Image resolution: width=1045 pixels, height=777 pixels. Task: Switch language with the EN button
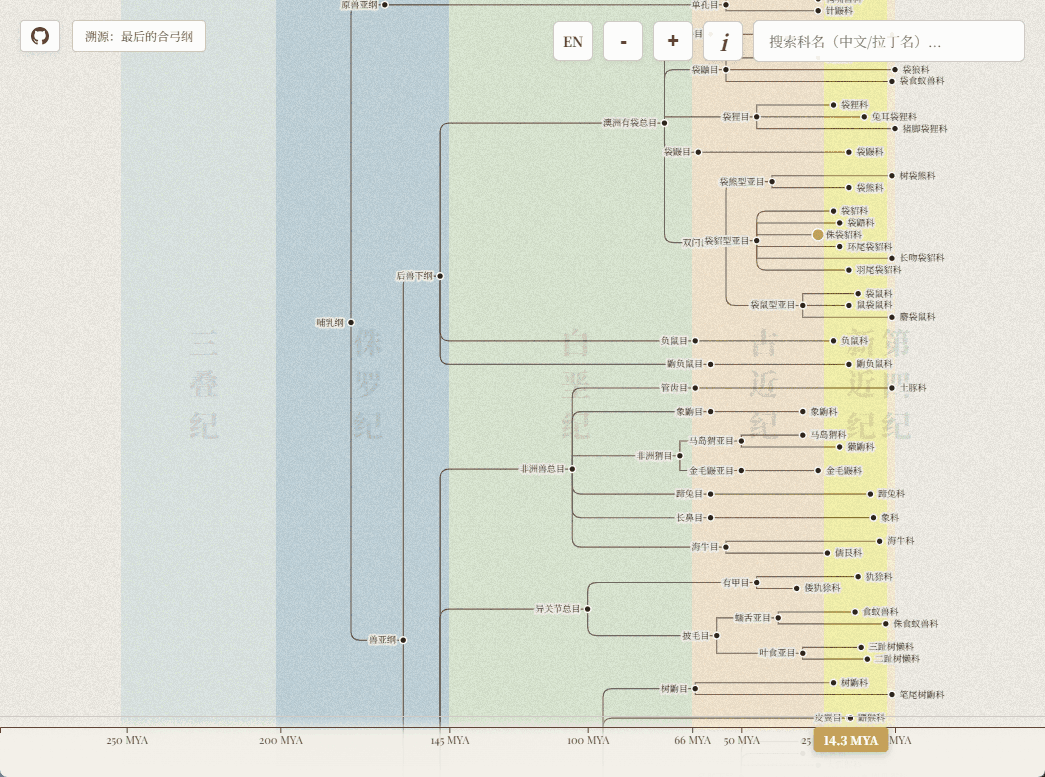(x=573, y=42)
